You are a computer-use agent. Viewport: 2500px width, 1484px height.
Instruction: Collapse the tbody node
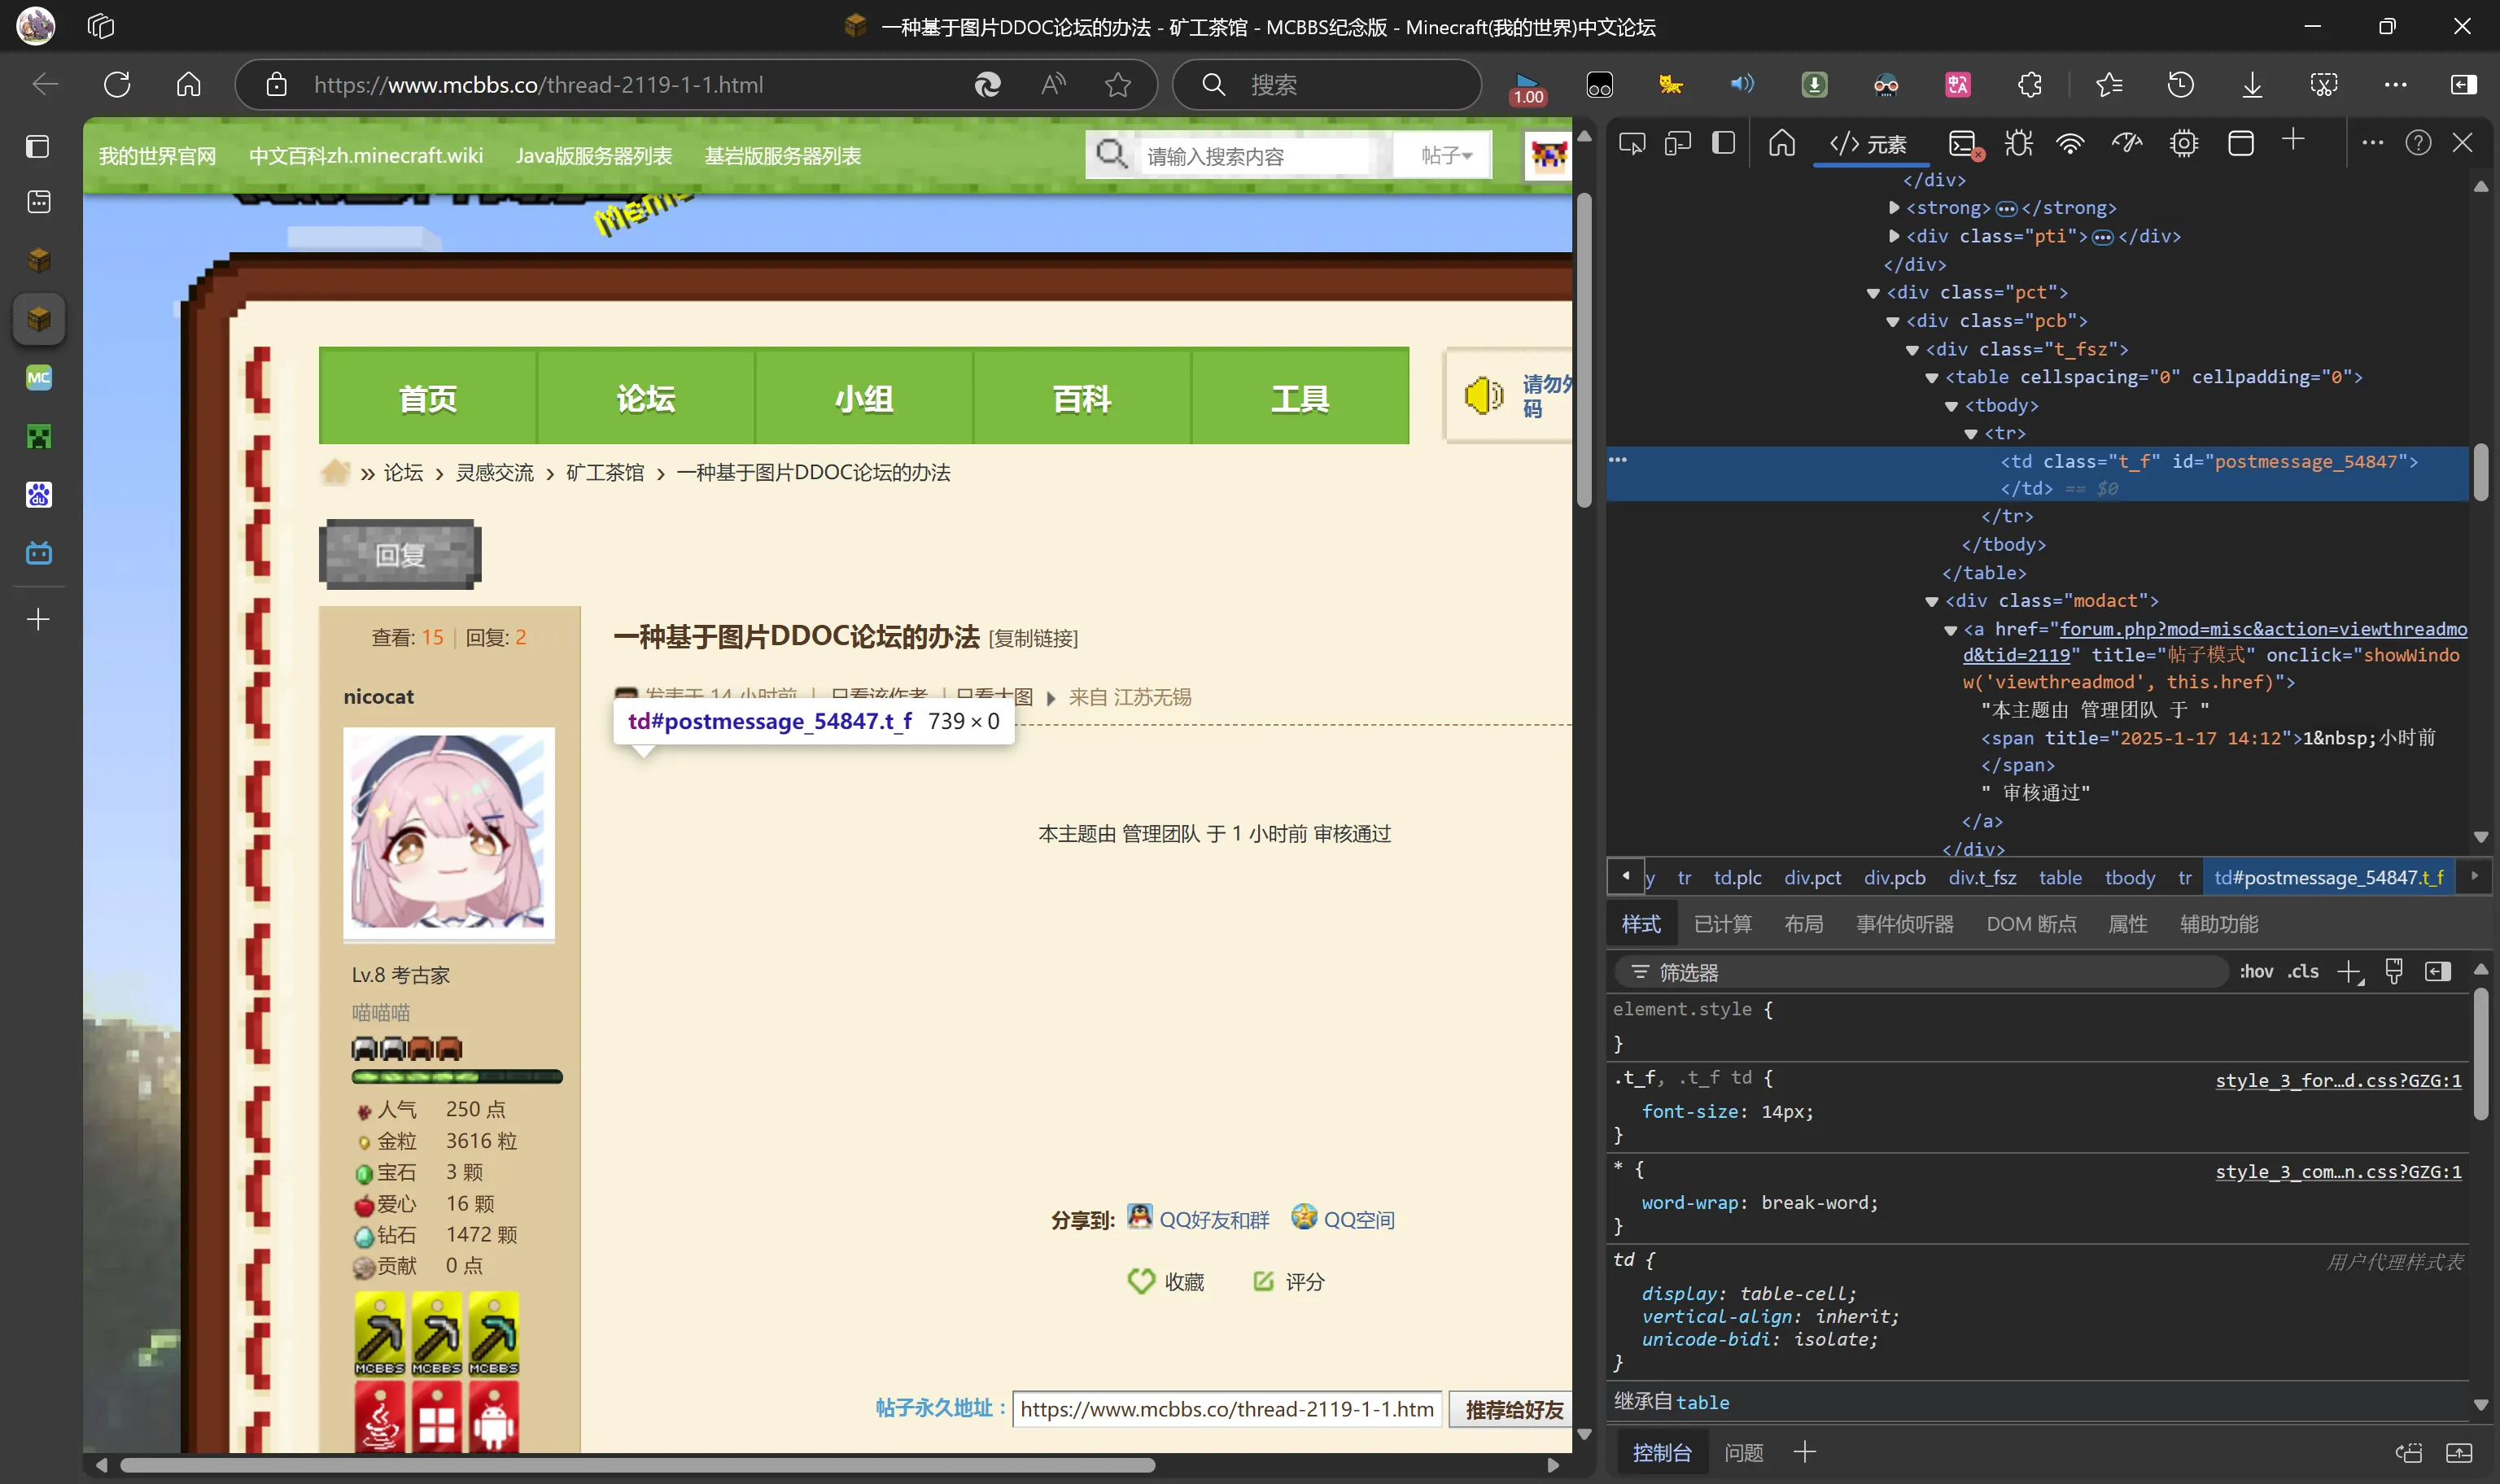[1951, 406]
